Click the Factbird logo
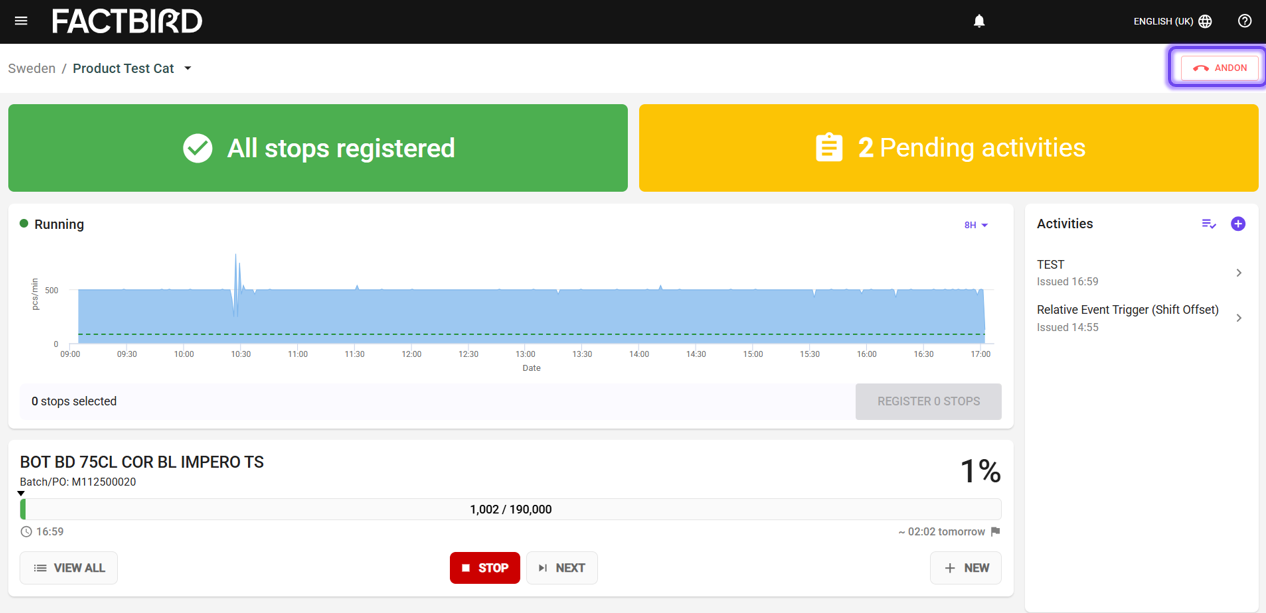This screenshot has width=1266, height=613. (x=127, y=20)
